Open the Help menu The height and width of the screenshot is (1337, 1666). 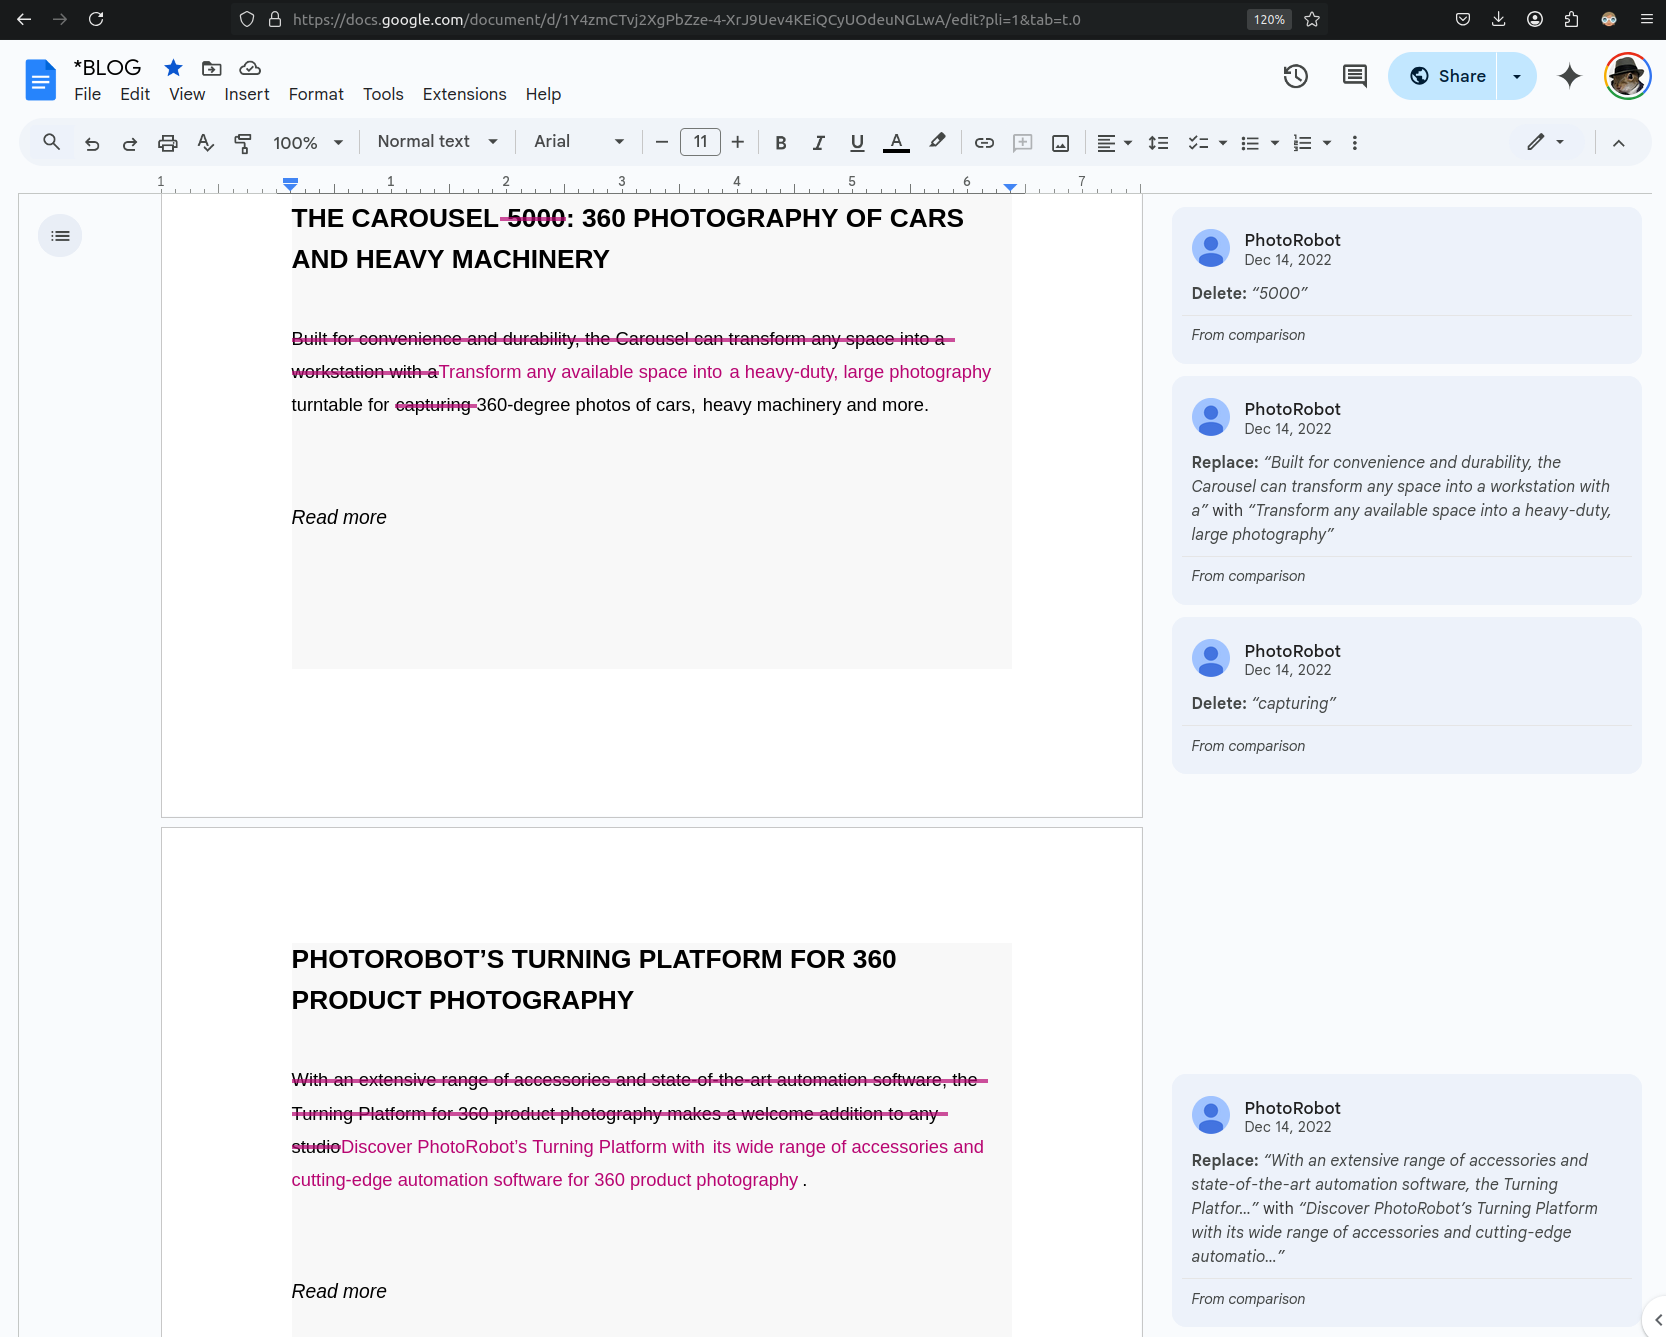click(x=543, y=94)
